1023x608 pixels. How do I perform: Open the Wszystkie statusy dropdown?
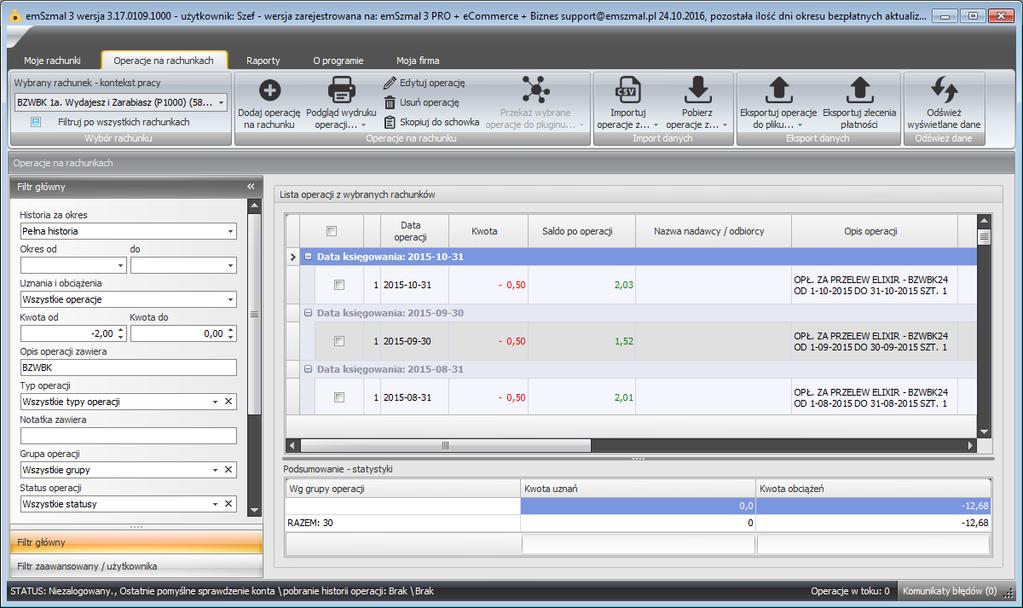click(x=215, y=504)
